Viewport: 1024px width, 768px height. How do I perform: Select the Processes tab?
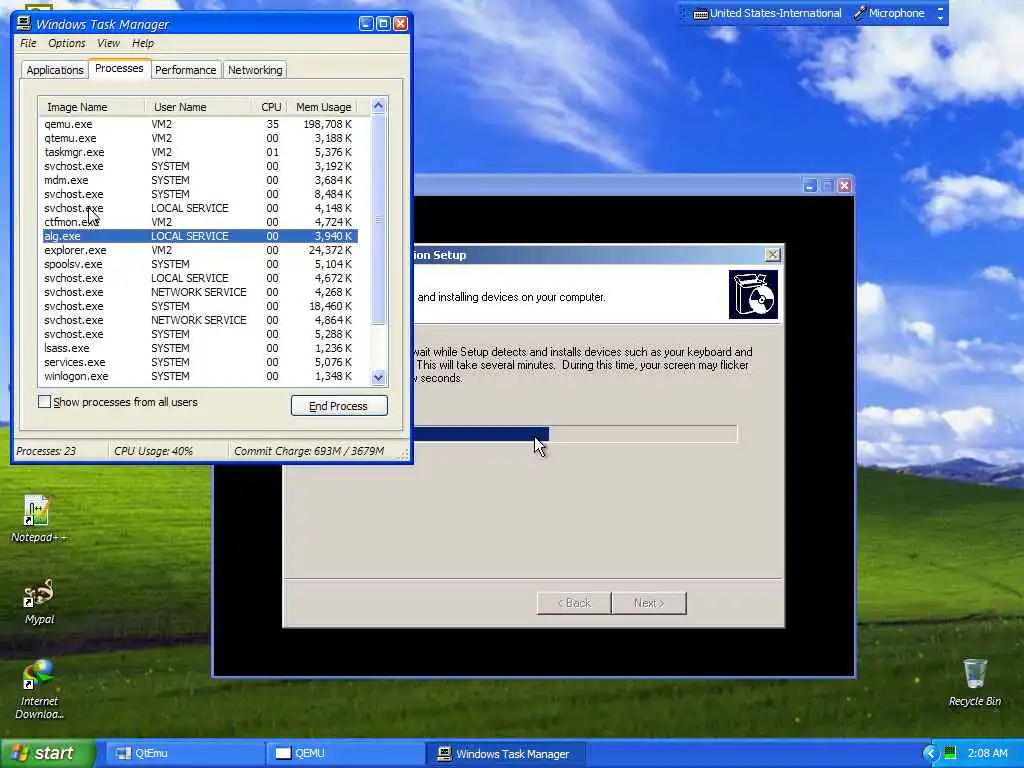(119, 69)
